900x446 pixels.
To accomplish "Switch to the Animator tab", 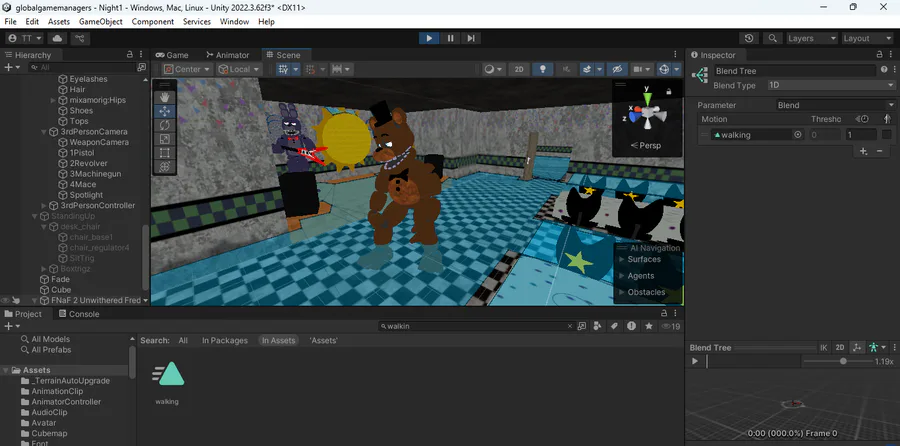I will pos(227,55).
